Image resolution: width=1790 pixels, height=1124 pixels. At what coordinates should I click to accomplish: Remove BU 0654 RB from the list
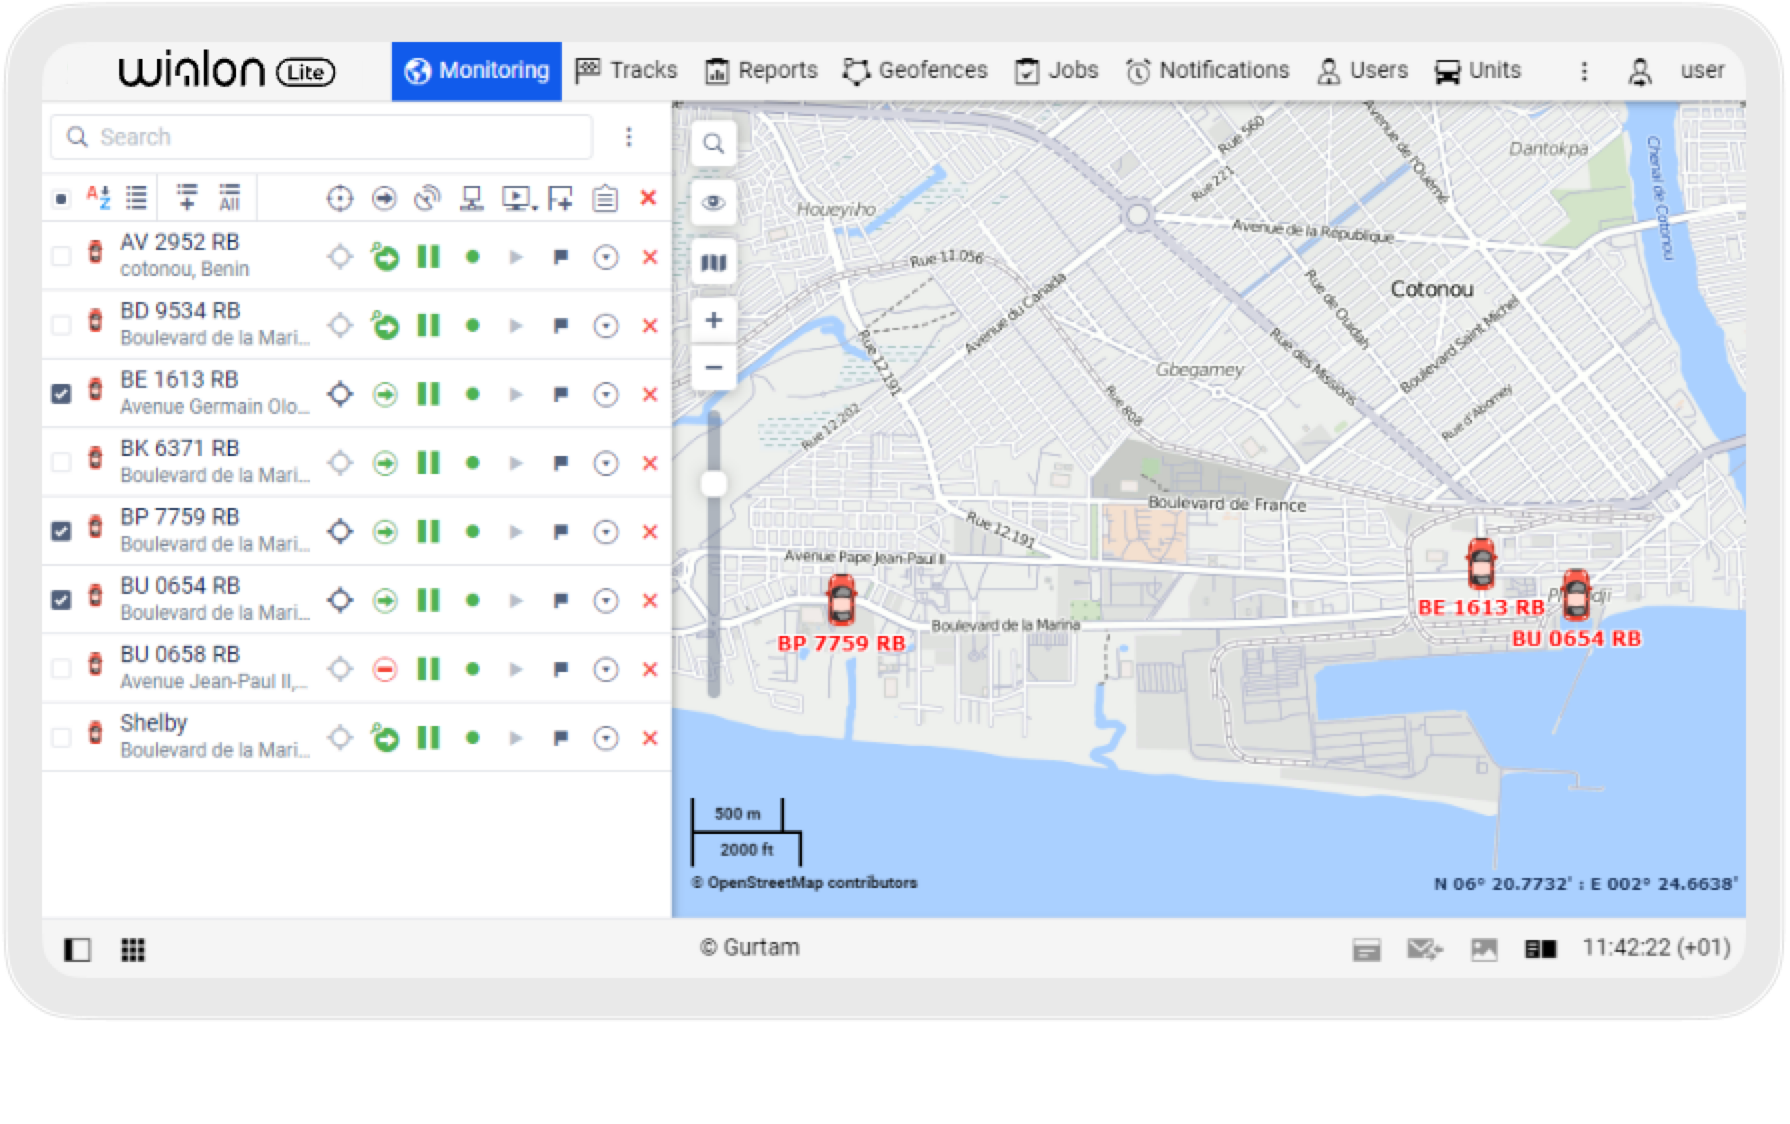(x=650, y=600)
